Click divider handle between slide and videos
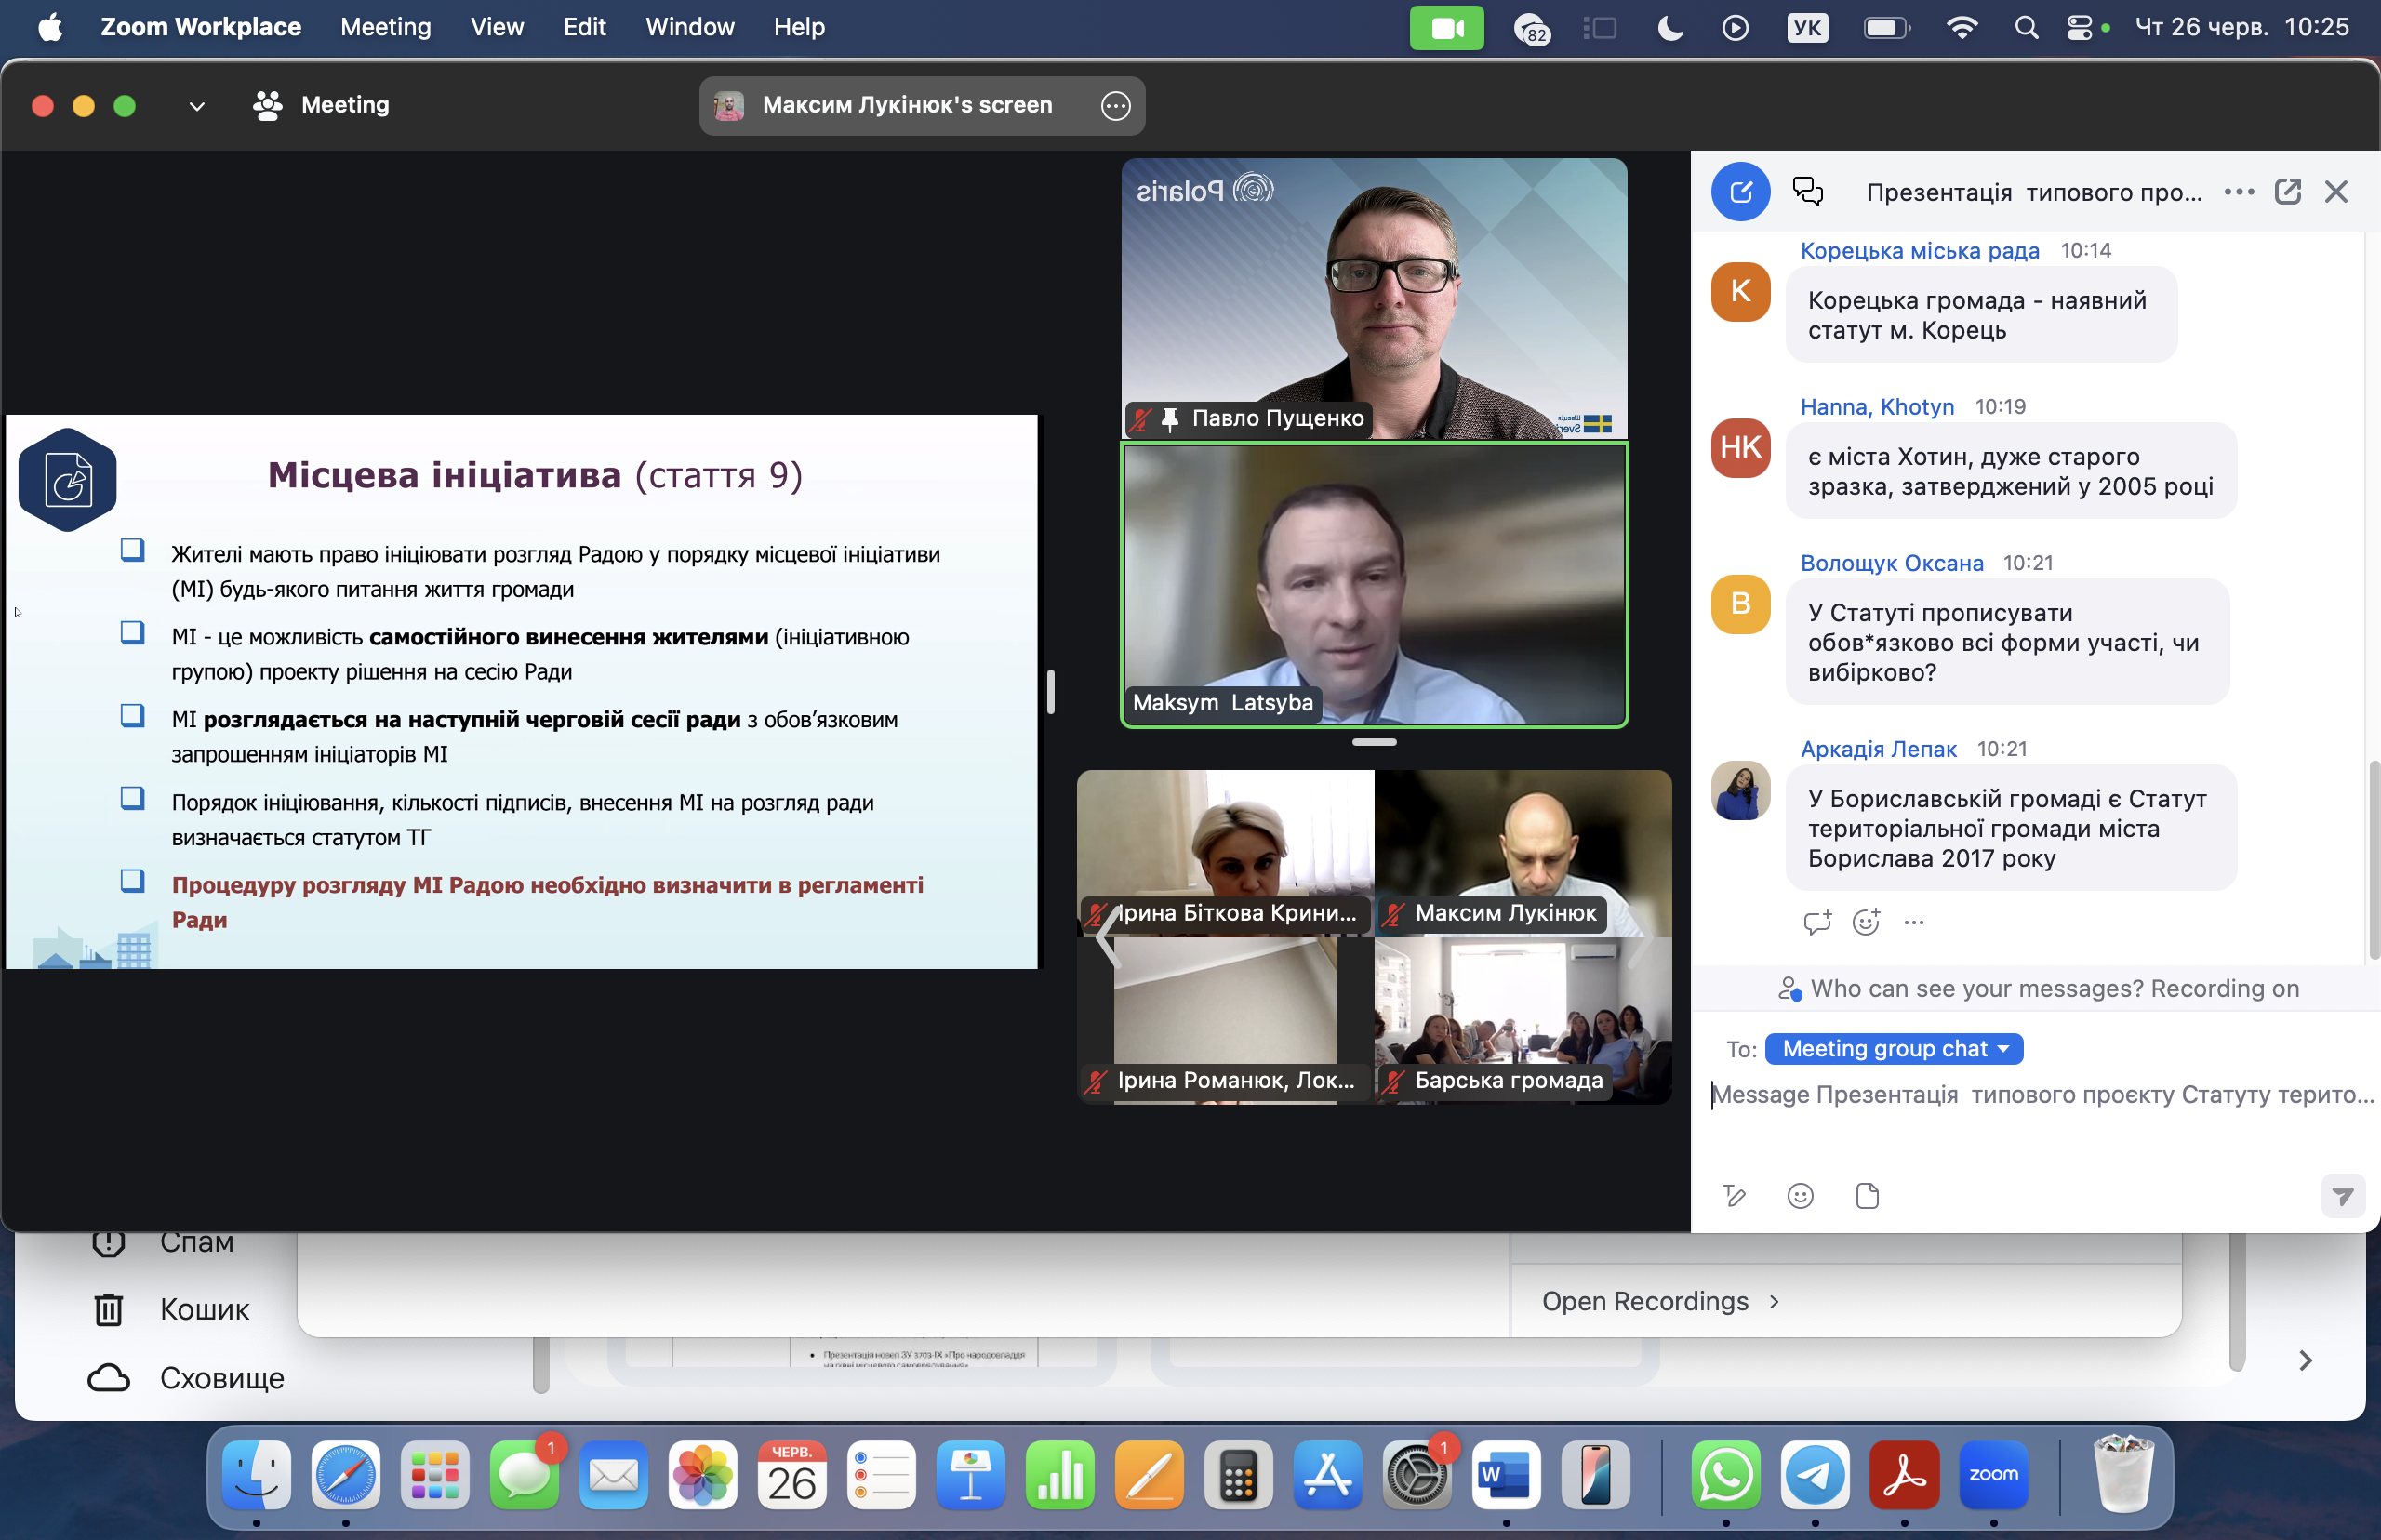The height and width of the screenshot is (1540, 2381). coord(1050,691)
